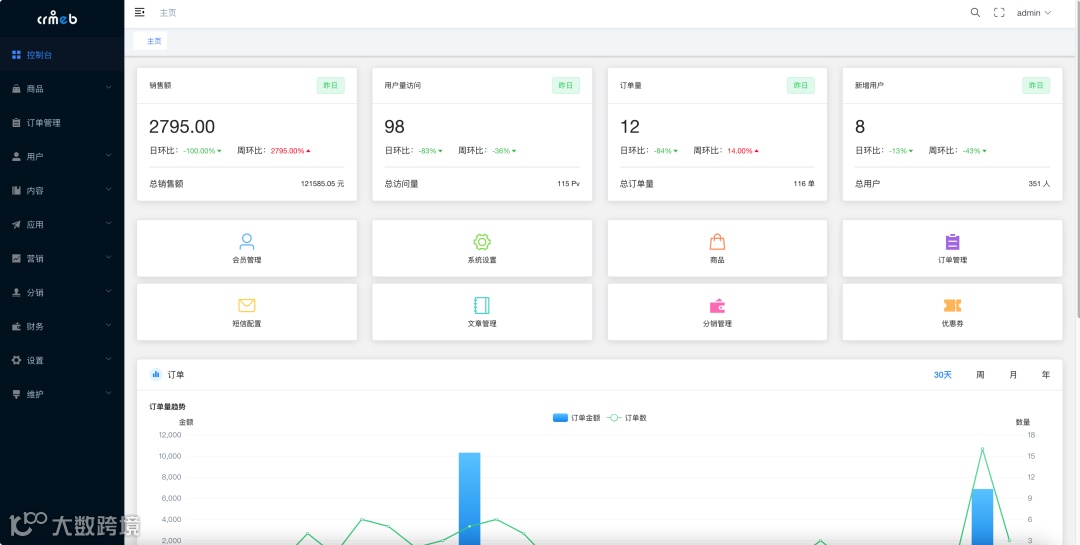Toggle fullscreen mode icon
The image size is (1080, 545).
999,12
